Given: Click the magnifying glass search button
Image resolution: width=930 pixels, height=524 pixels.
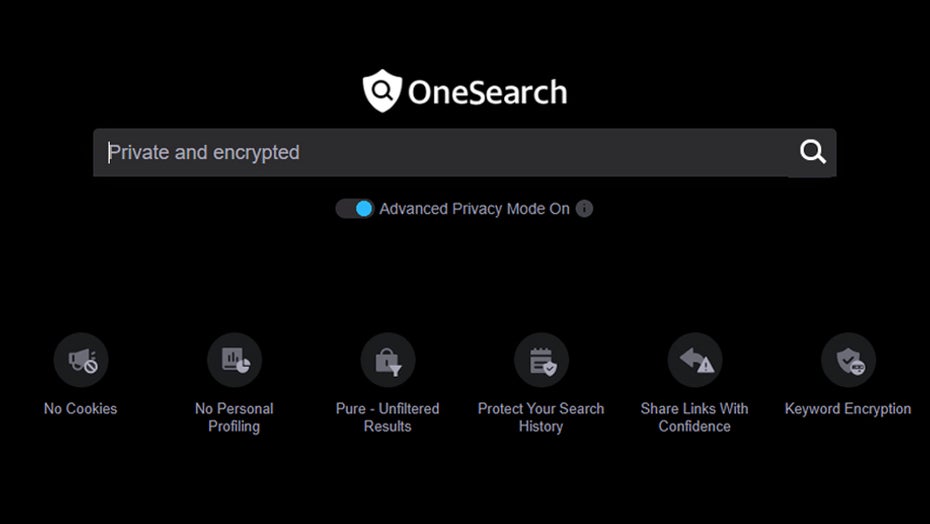Looking at the screenshot, I should [x=813, y=152].
